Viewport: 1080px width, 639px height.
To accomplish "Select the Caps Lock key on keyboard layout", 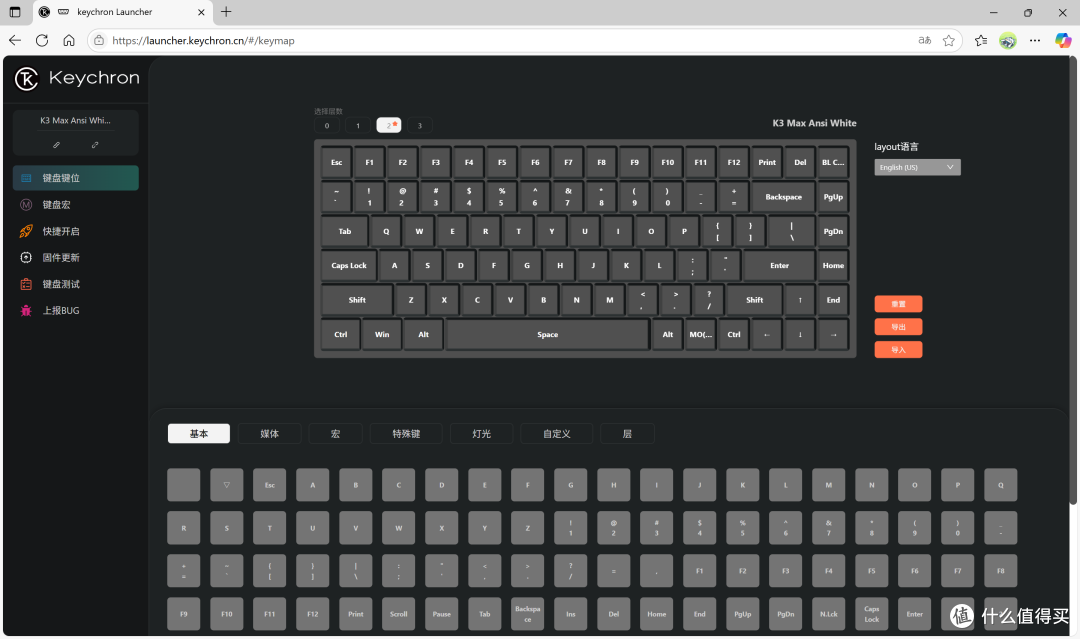I will click(349, 266).
